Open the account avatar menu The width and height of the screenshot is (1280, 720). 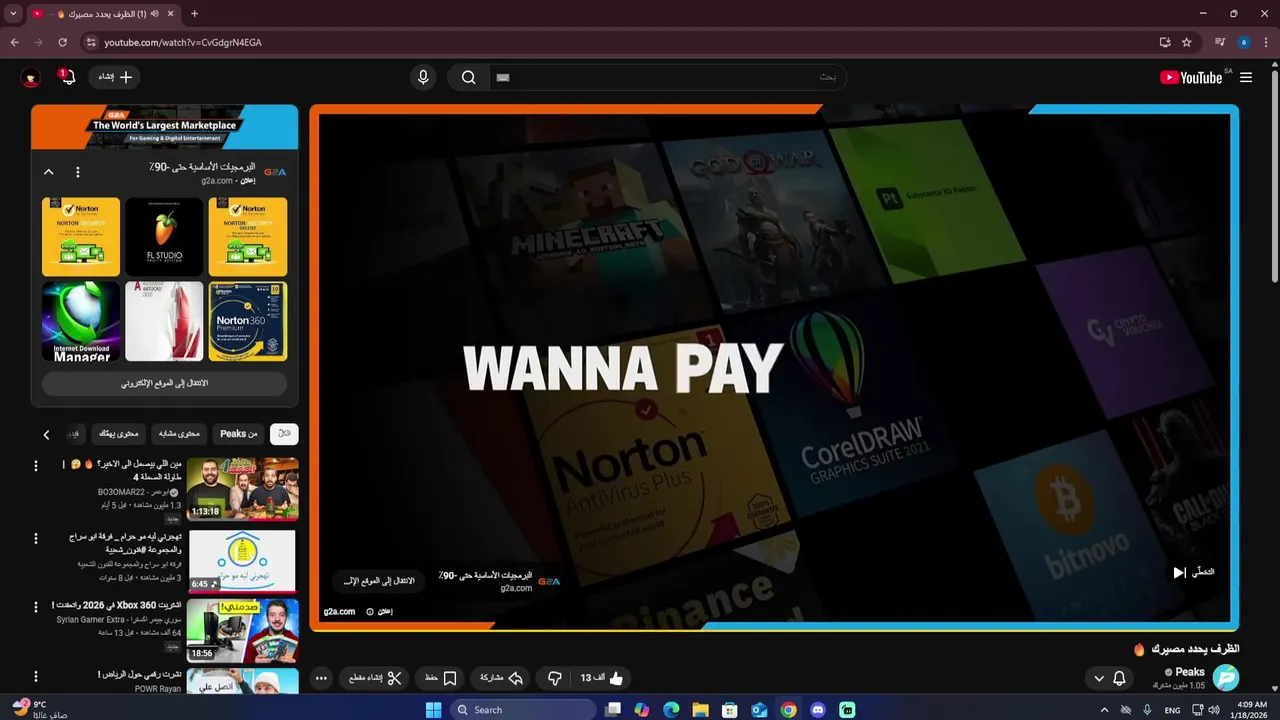coord(31,77)
